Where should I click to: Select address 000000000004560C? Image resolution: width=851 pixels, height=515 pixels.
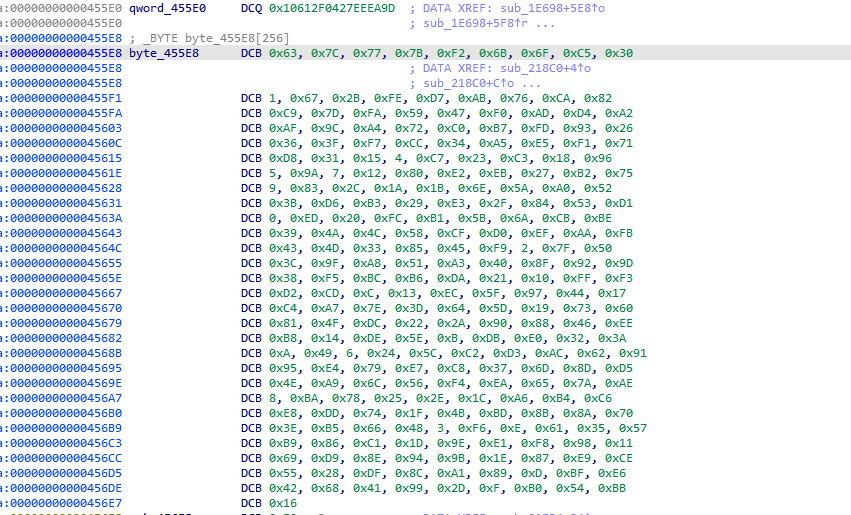click(x=66, y=143)
